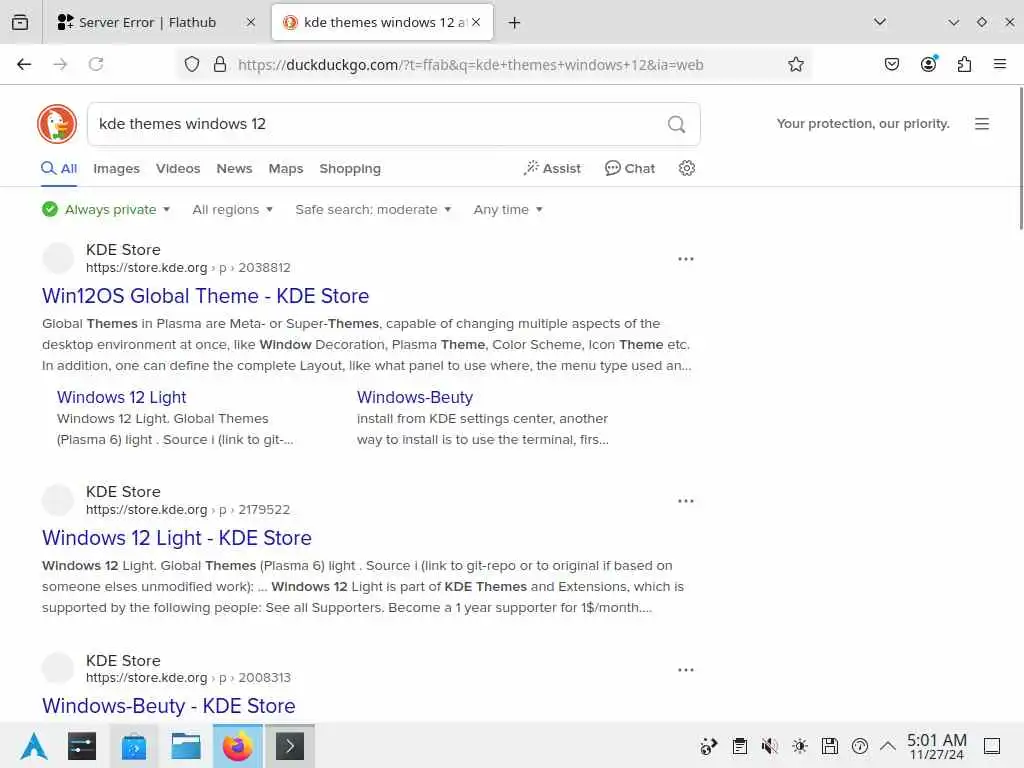1024x768 pixels.
Task: Open a new browser tab
Action: point(515,23)
